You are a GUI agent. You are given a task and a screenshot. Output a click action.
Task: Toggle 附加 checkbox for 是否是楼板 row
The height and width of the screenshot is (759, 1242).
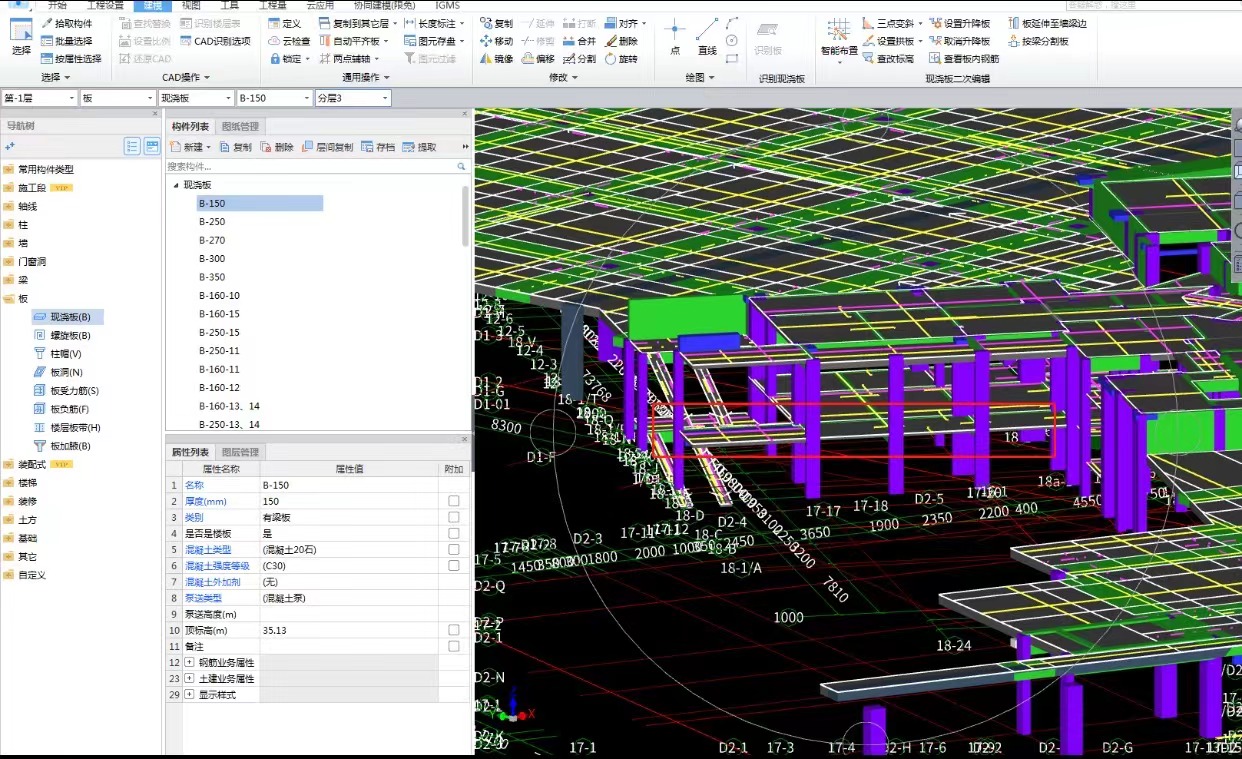coord(454,533)
